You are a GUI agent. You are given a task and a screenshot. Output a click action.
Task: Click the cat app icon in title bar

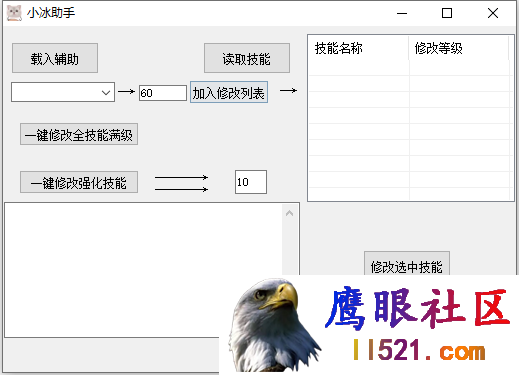14,13
